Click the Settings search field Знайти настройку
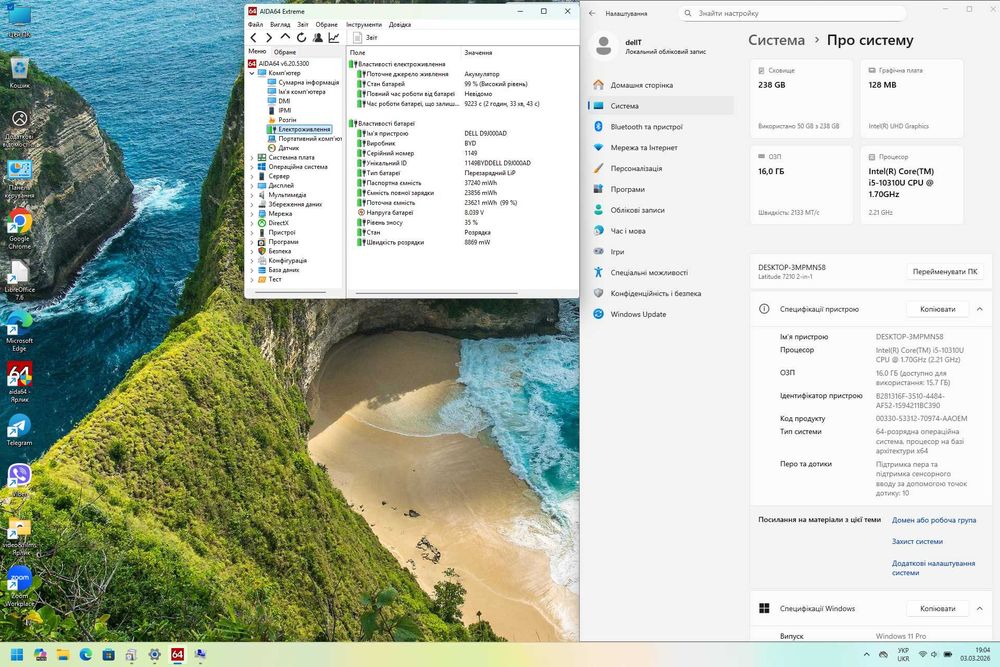 click(x=793, y=13)
